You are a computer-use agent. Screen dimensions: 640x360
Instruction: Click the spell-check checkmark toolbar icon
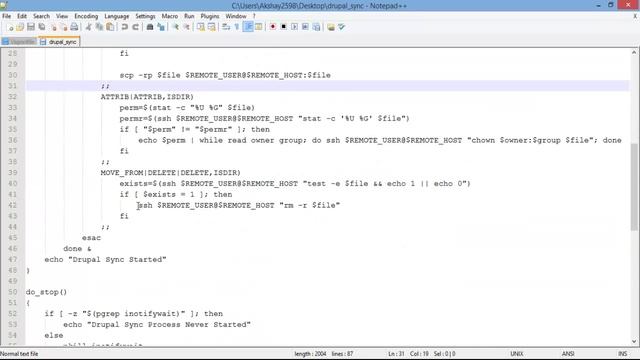coord(342,27)
